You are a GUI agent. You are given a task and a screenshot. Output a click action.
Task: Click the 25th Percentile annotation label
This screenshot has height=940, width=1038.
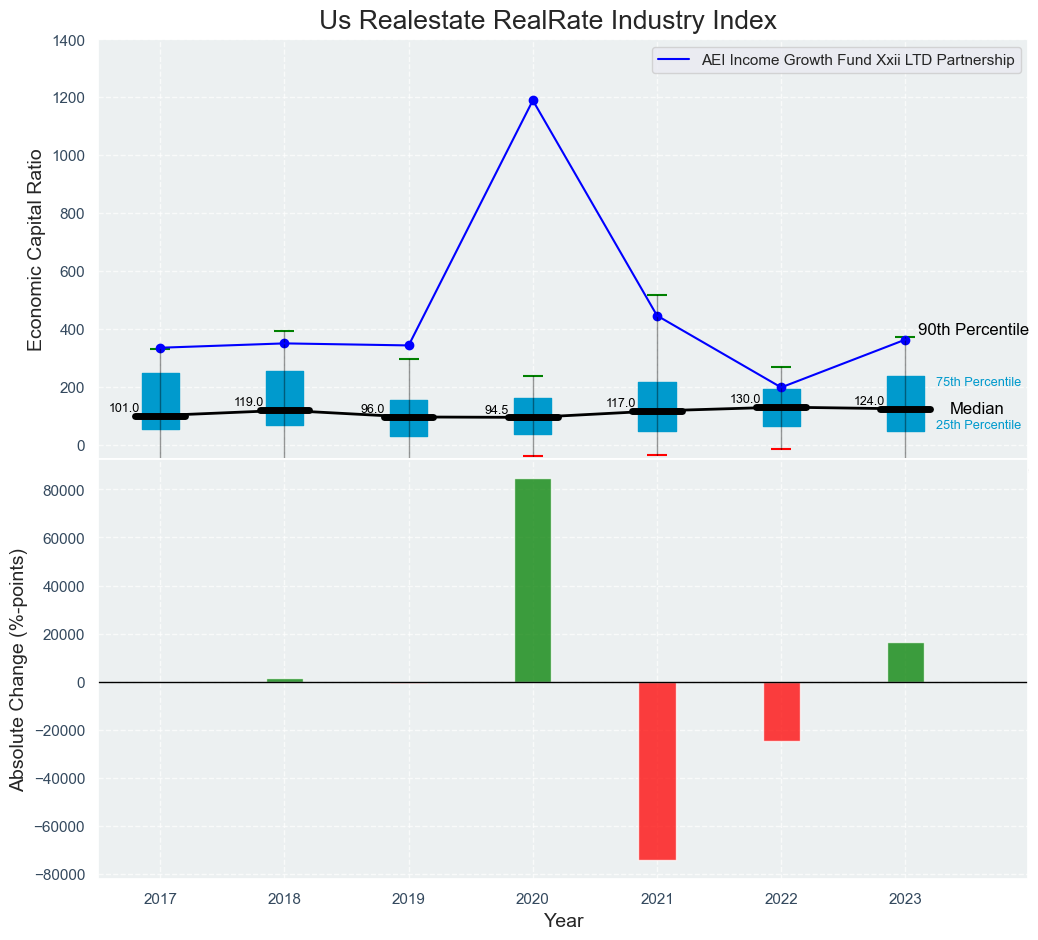click(x=978, y=425)
